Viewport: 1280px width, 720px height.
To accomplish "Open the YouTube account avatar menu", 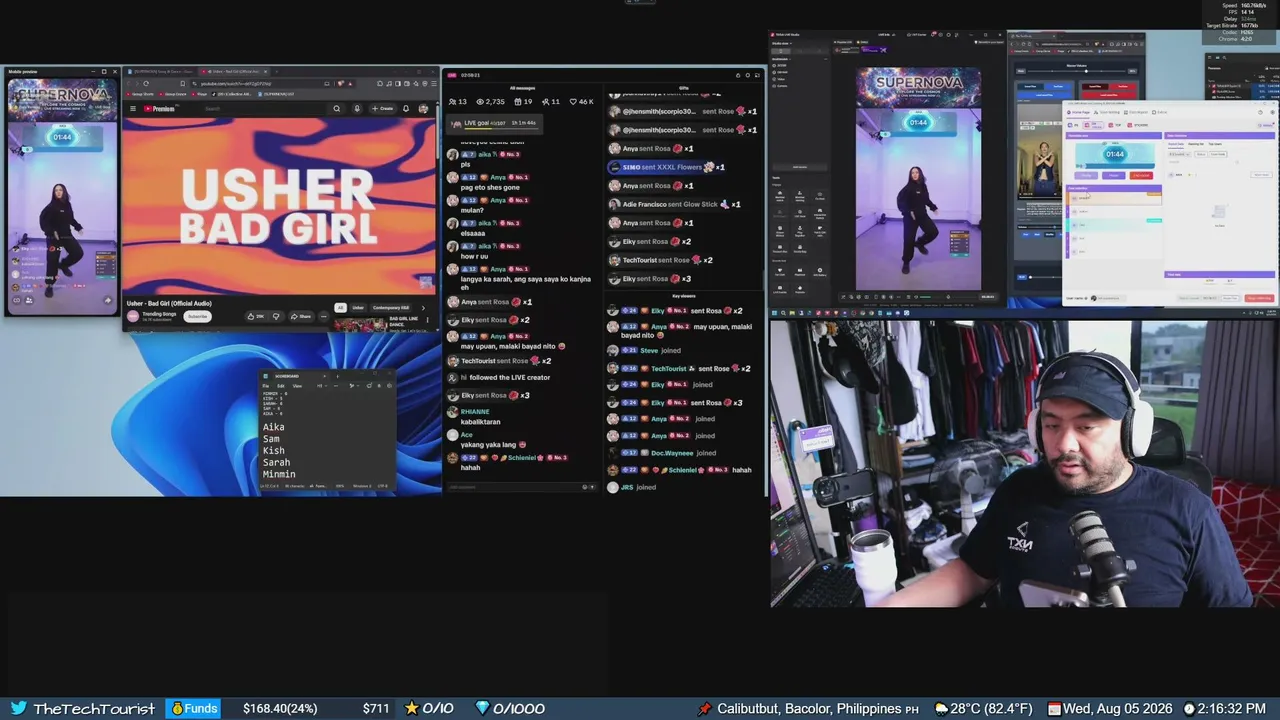I will pyautogui.click(x=424, y=108).
